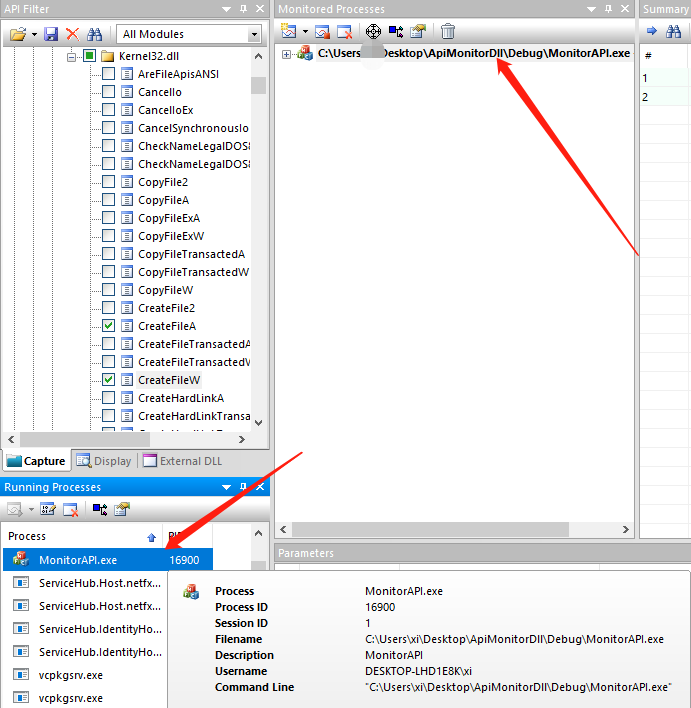Enable CopyFileW checkbox

coord(108,289)
